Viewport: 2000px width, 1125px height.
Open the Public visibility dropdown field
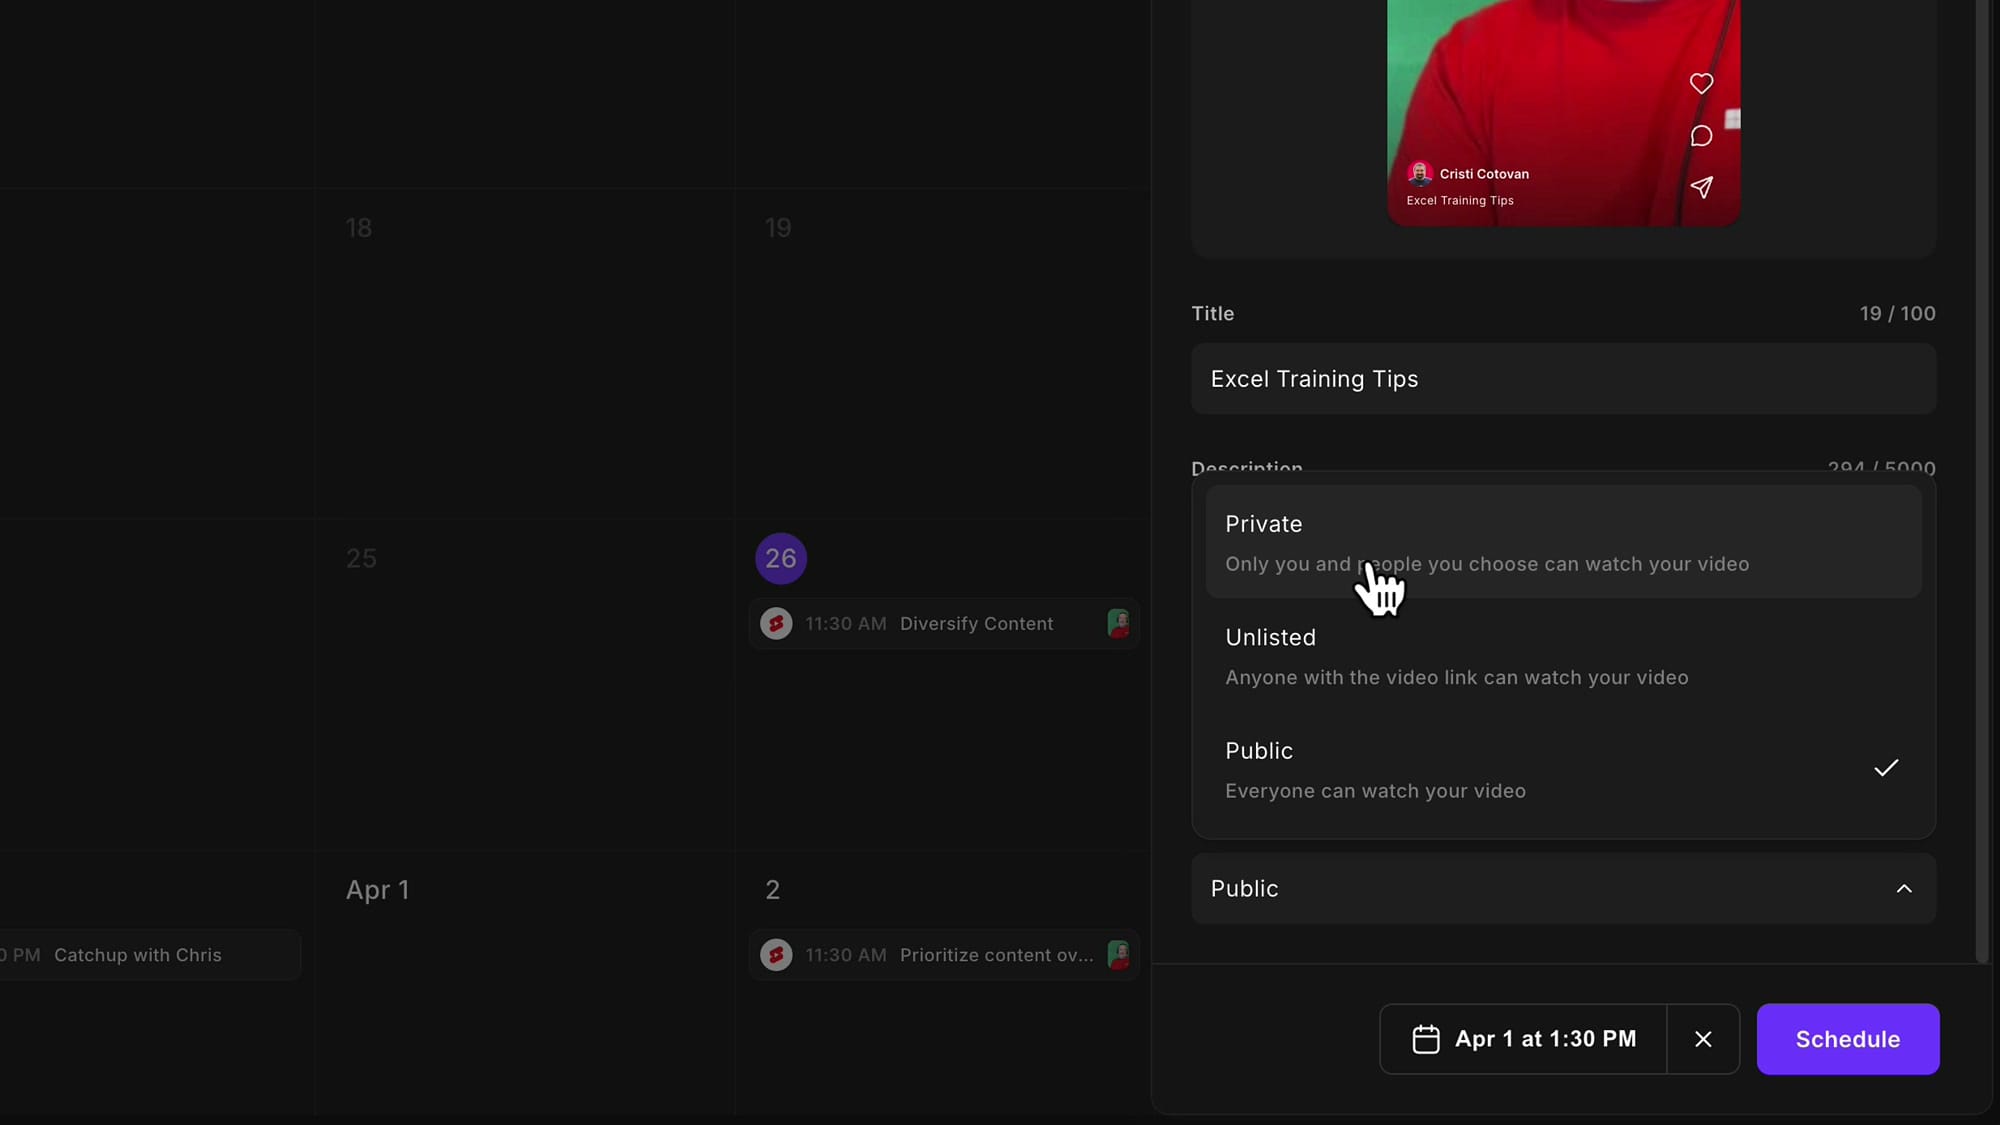click(1564, 889)
